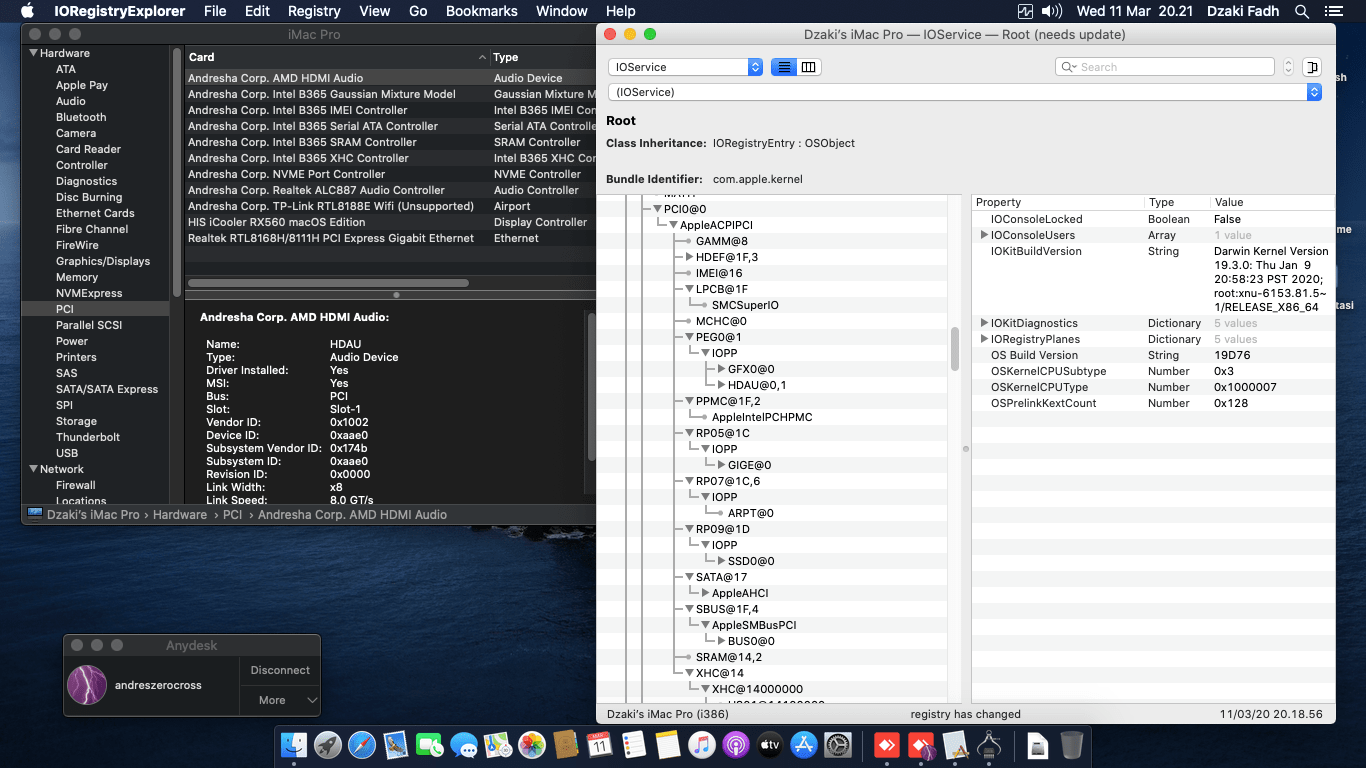Open the (IOService) path popup menu
Screen dimensions: 1366x768
pos(964,92)
